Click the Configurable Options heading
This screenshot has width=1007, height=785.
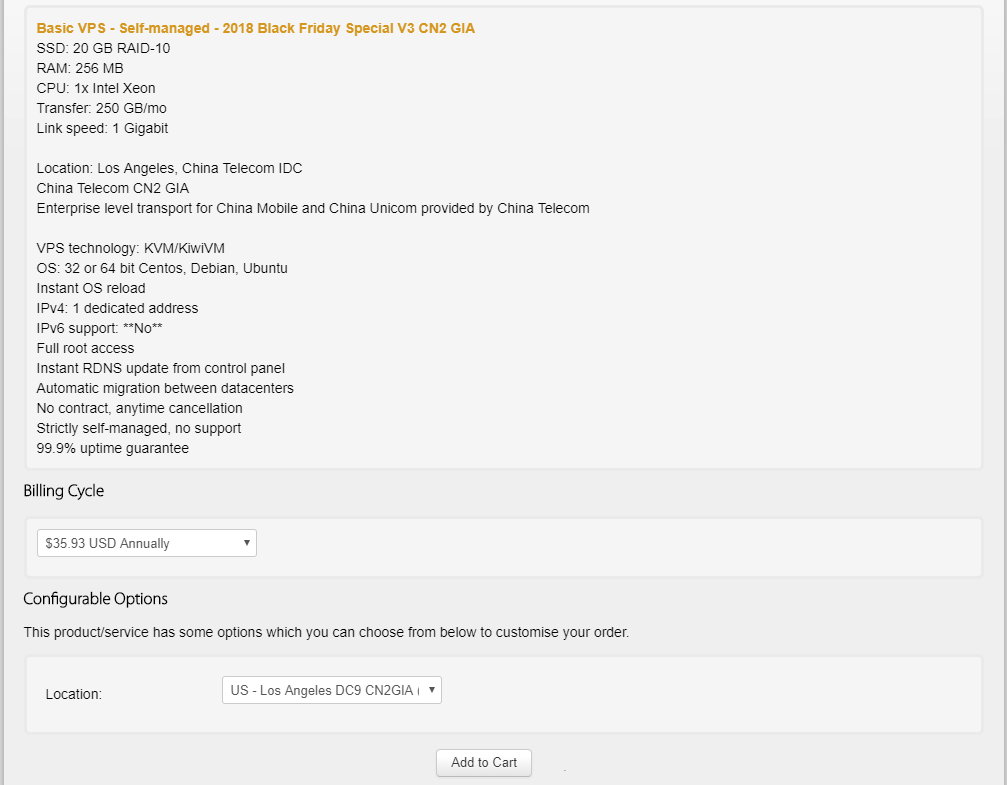tap(96, 599)
